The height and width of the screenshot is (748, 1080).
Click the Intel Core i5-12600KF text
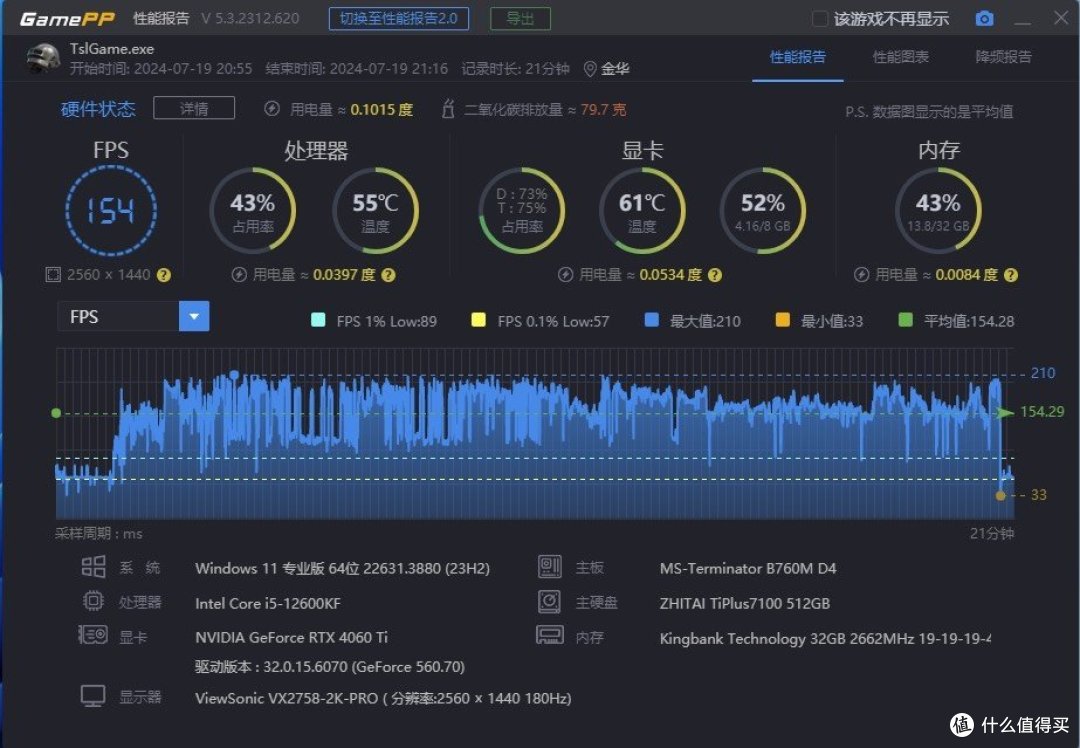[x=268, y=603]
